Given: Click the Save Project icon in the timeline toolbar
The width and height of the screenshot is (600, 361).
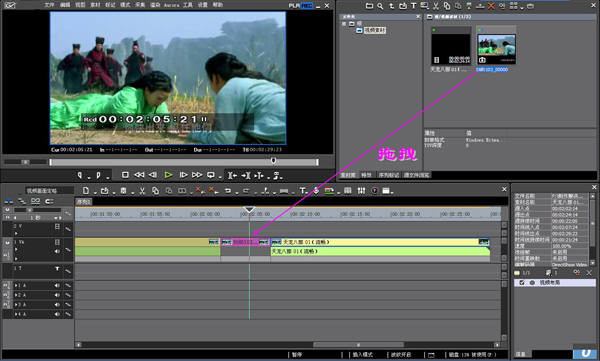Looking at the screenshot, I should click(x=124, y=191).
